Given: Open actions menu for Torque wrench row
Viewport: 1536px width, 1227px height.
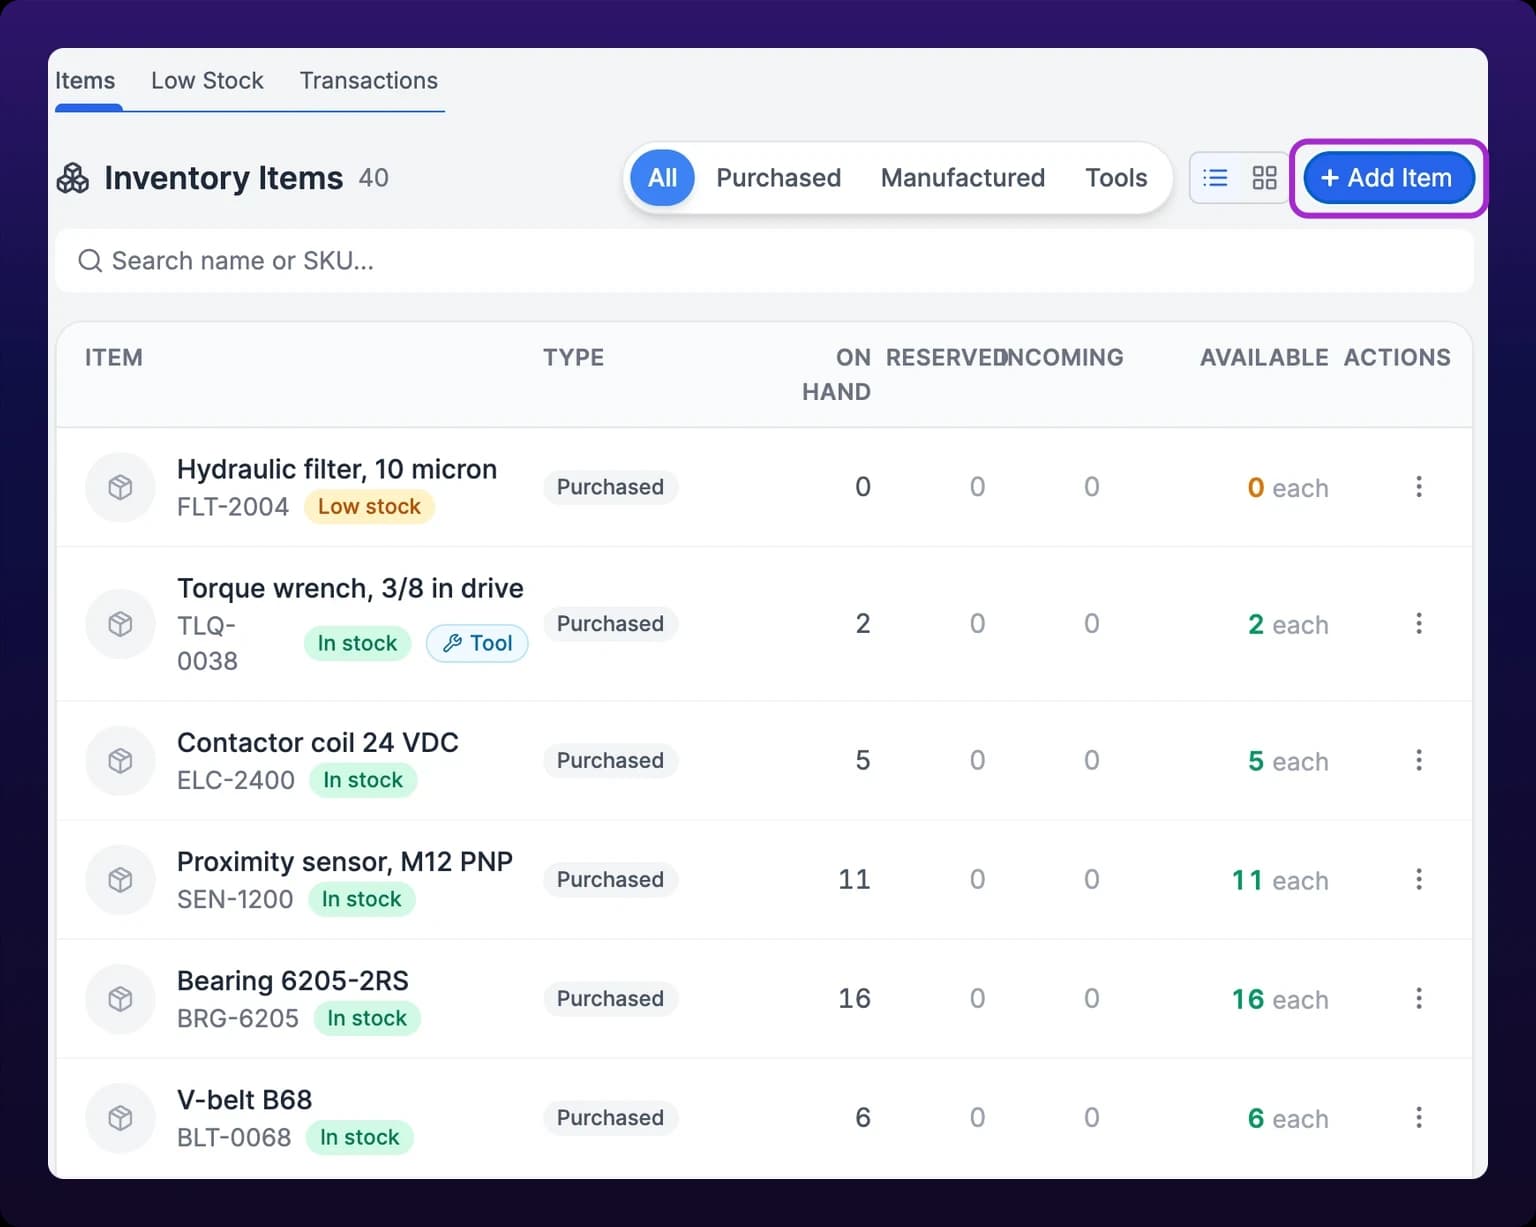Looking at the screenshot, I should pos(1418,624).
